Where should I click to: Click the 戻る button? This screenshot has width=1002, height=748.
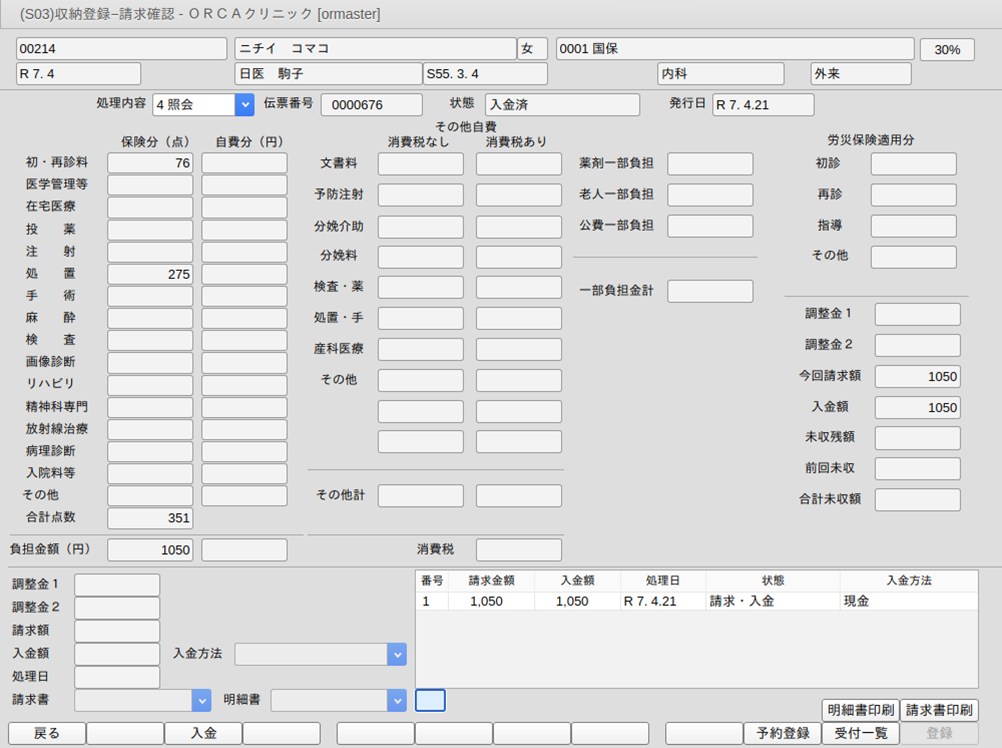pos(47,733)
